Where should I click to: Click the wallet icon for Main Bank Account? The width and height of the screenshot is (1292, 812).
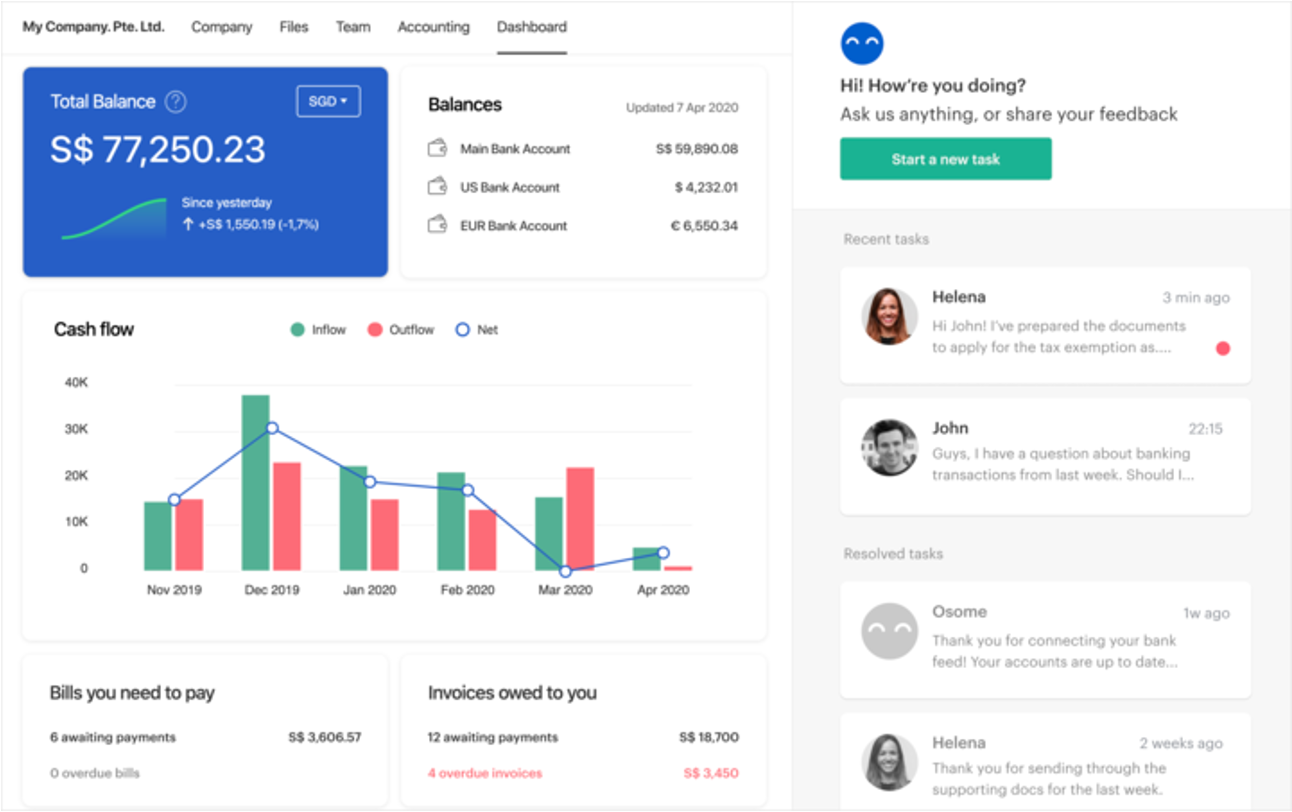click(437, 149)
